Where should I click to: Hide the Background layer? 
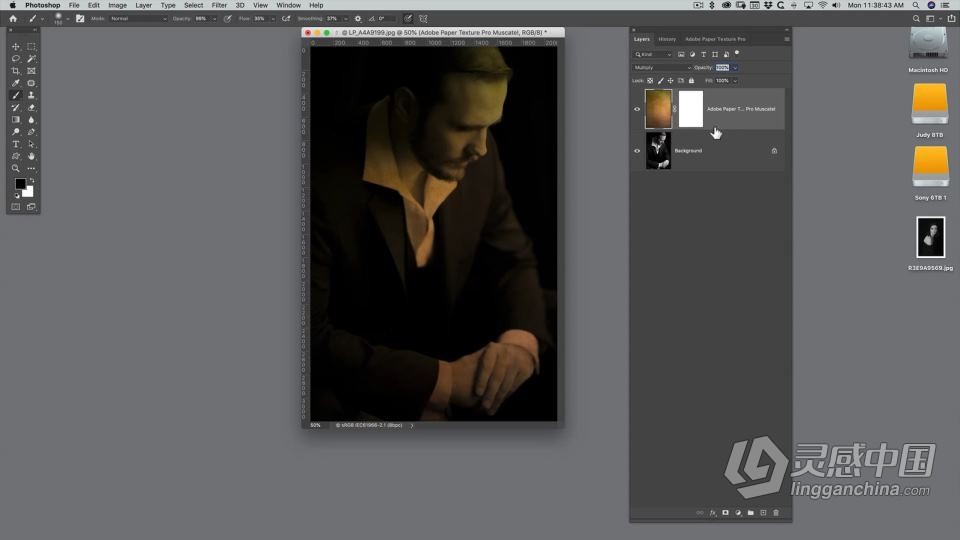click(x=637, y=151)
